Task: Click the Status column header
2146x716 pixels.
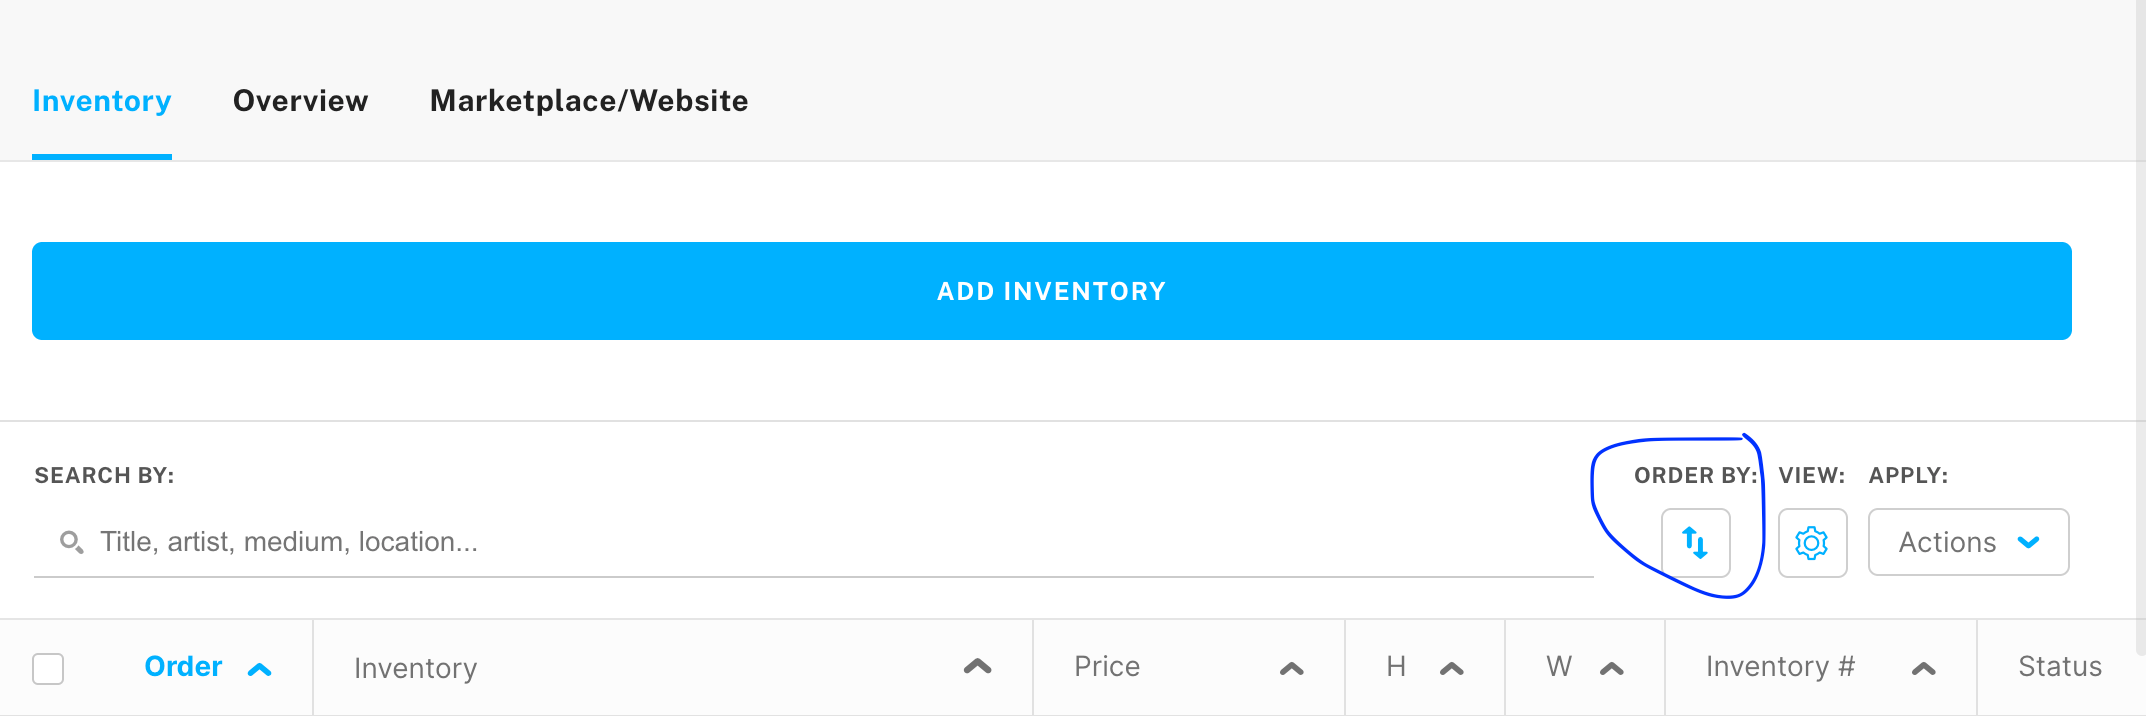Action: coord(2059,667)
